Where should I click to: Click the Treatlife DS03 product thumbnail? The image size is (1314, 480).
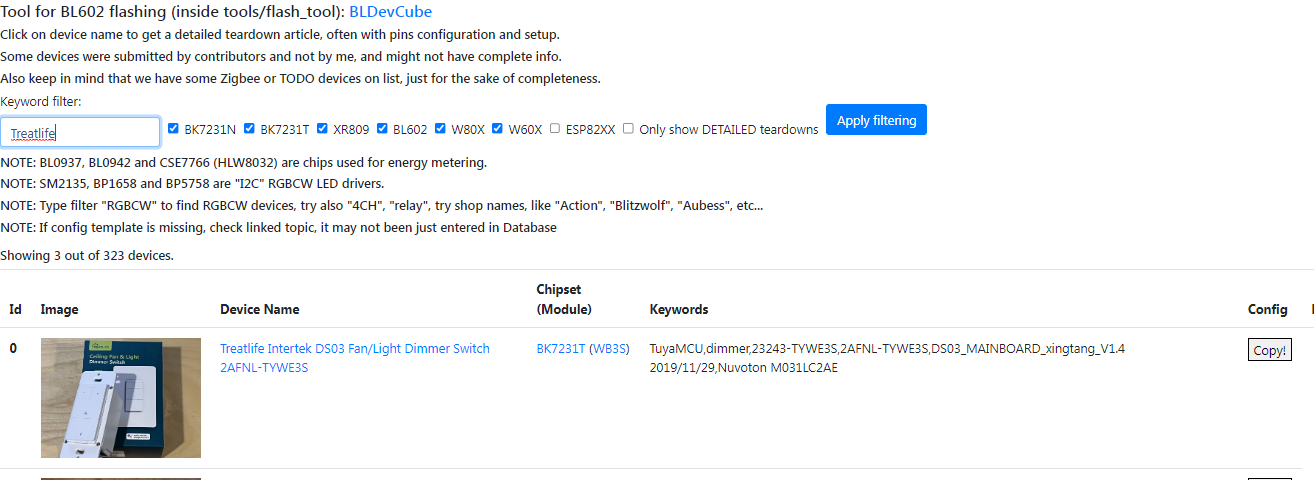pos(121,398)
